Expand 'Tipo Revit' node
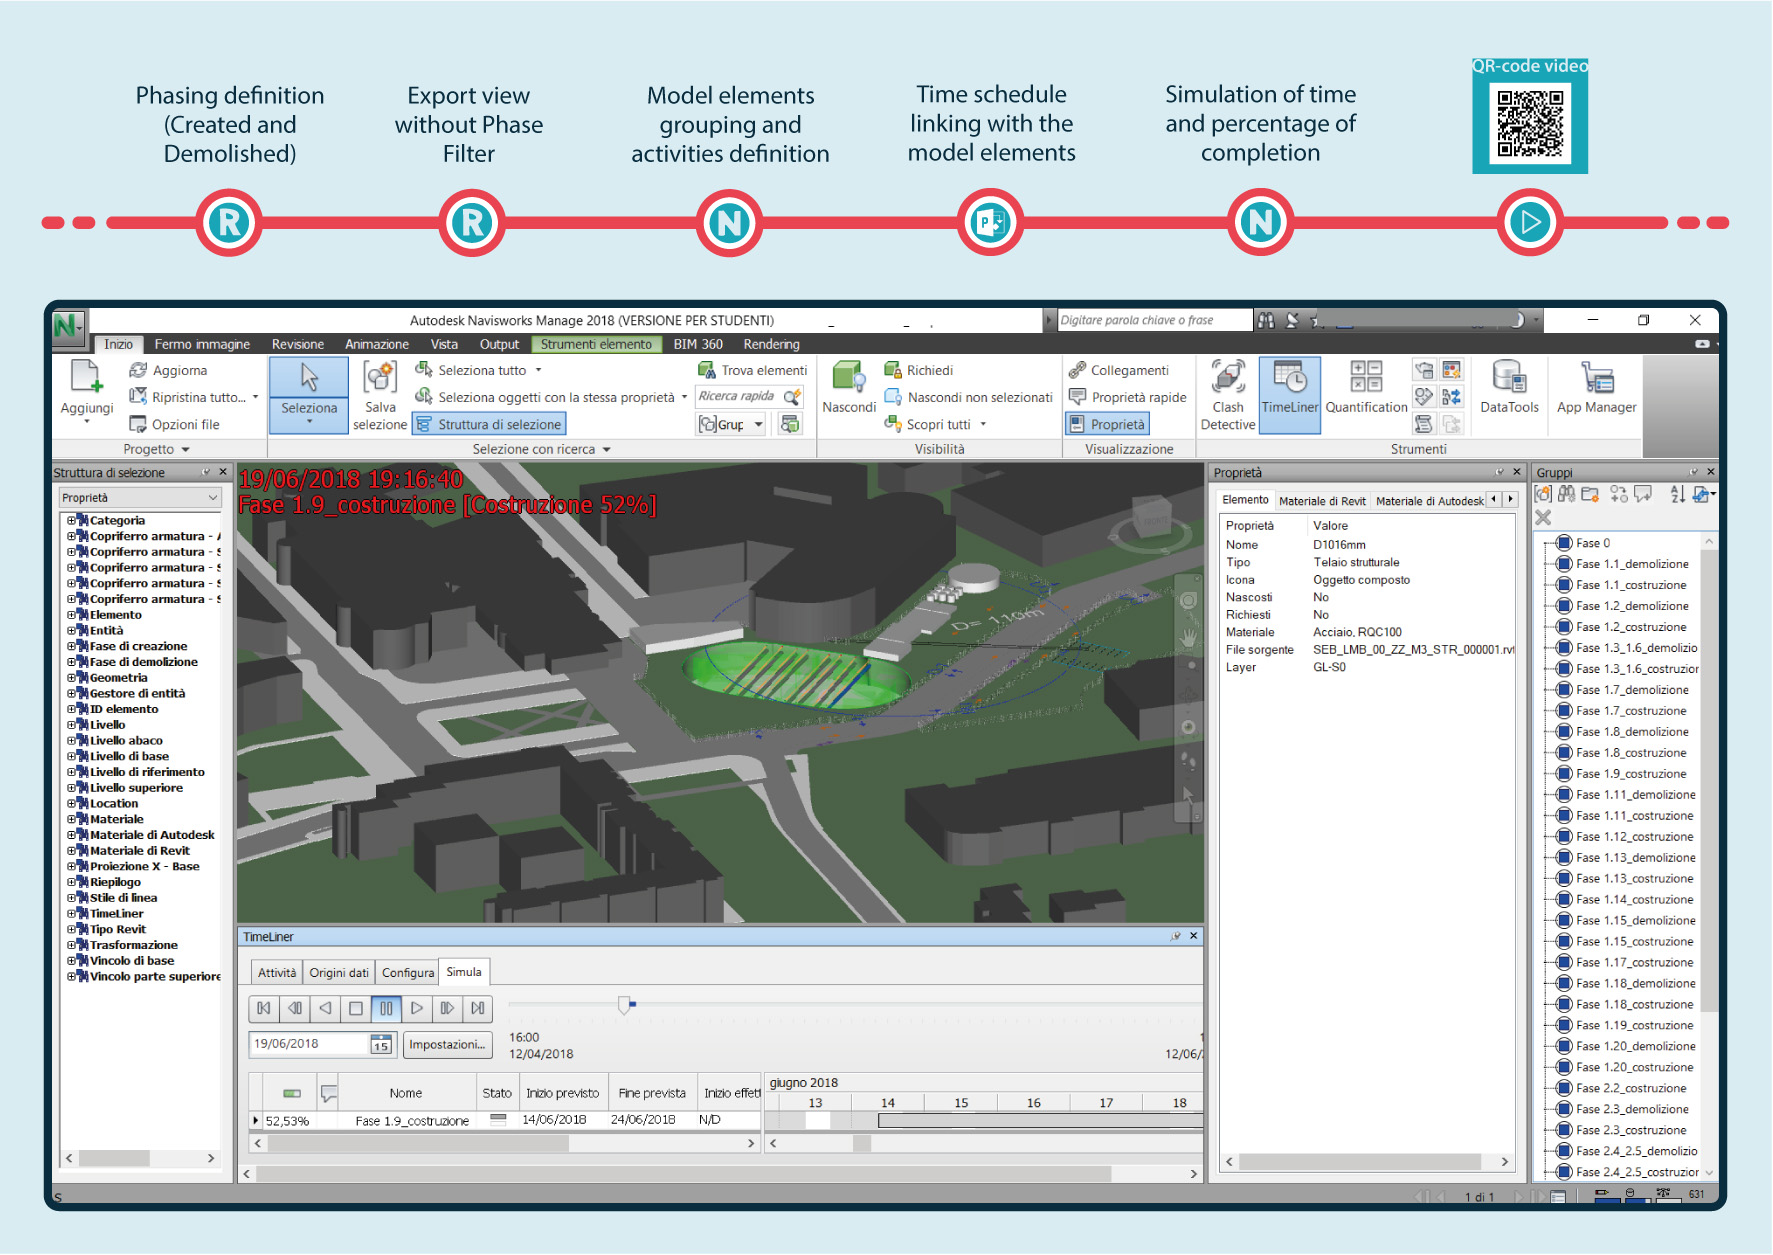This screenshot has height=1255, width=1773. click(71, 929)
